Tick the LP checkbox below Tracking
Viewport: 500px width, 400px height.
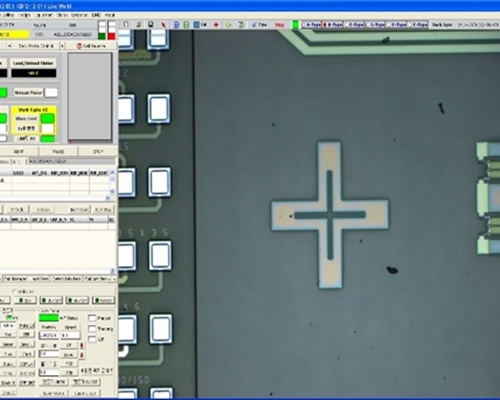click(x=92, y=339)
